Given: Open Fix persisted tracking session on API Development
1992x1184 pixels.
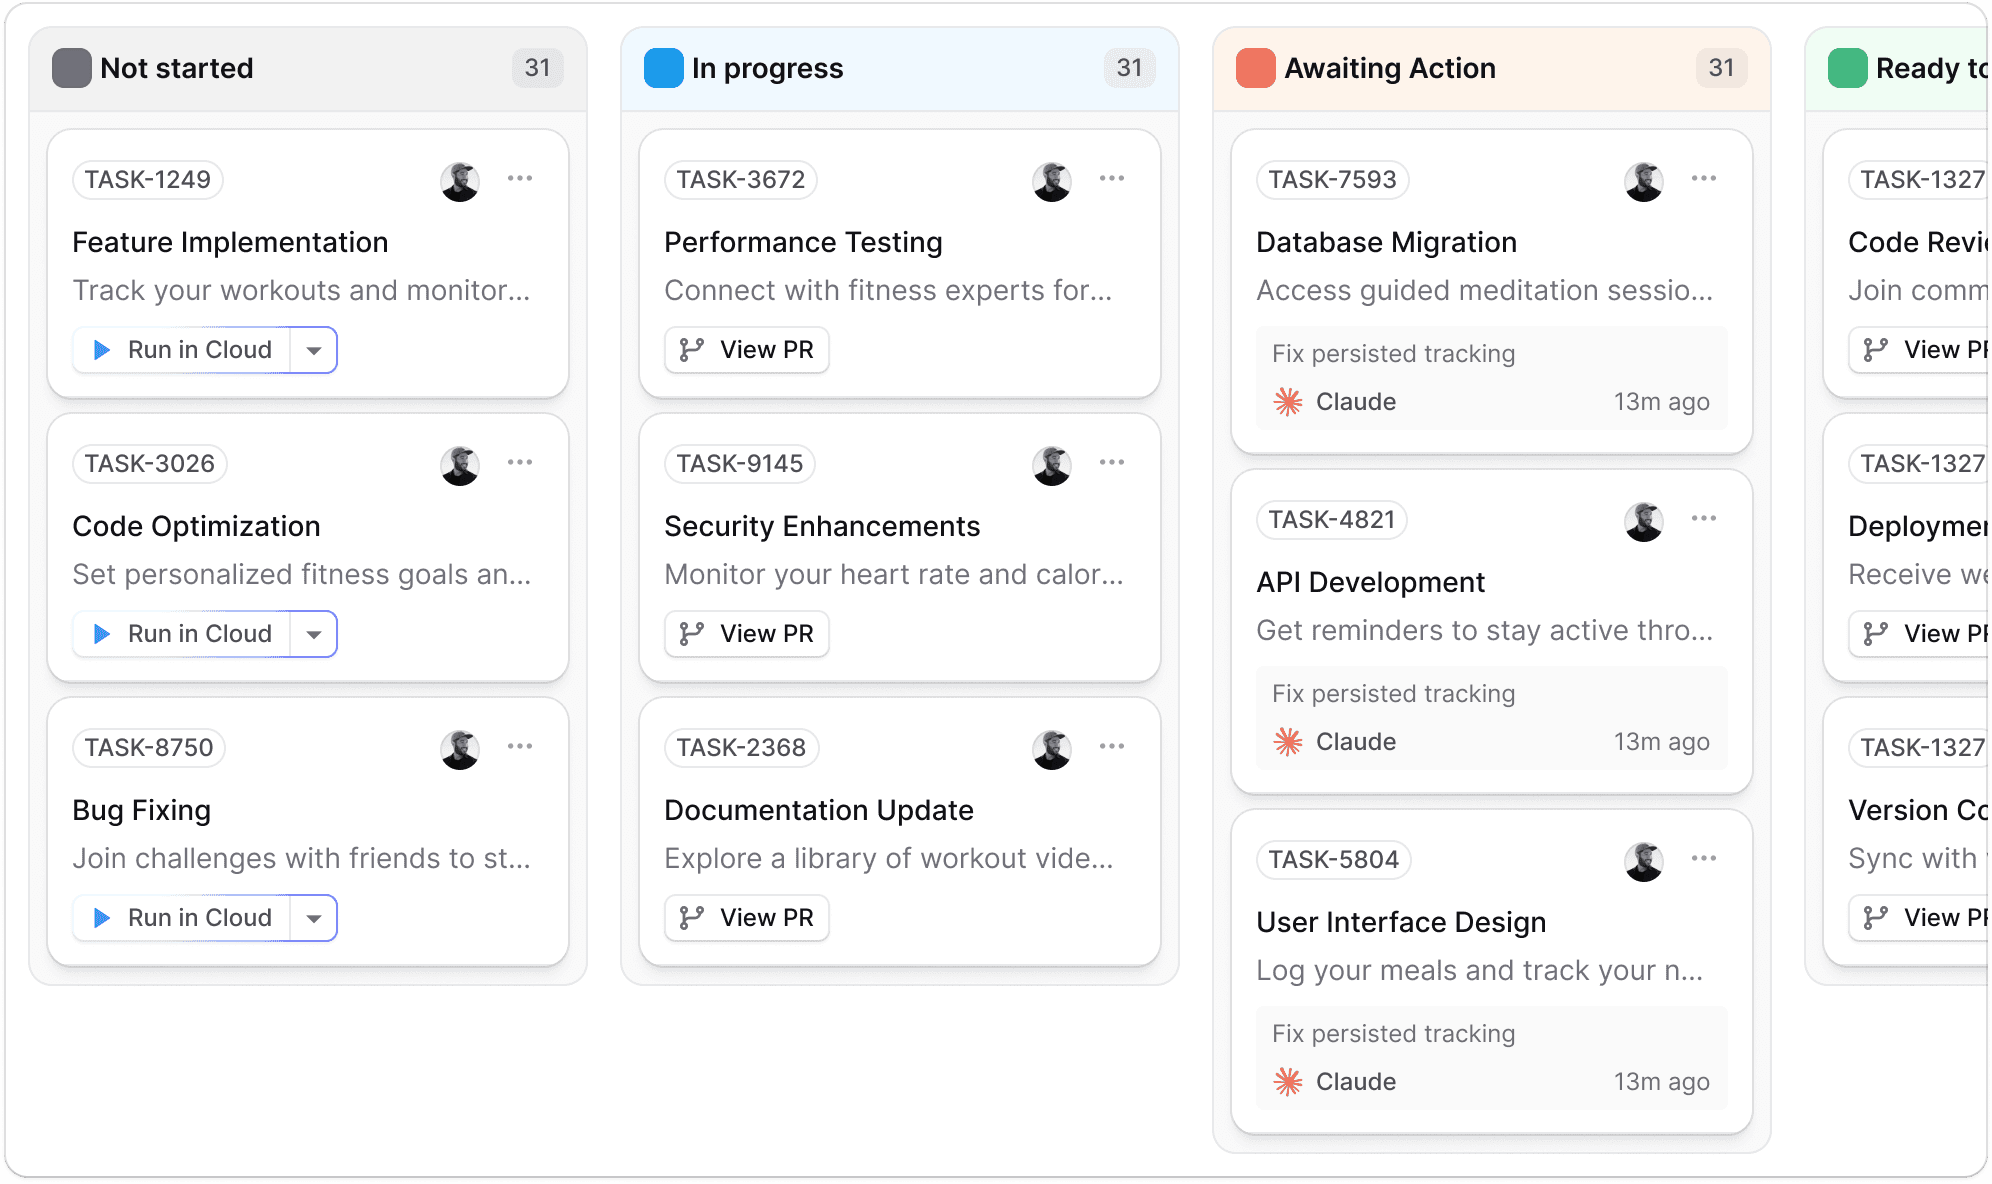Looking at the screenshot, I should point(1491,717).
